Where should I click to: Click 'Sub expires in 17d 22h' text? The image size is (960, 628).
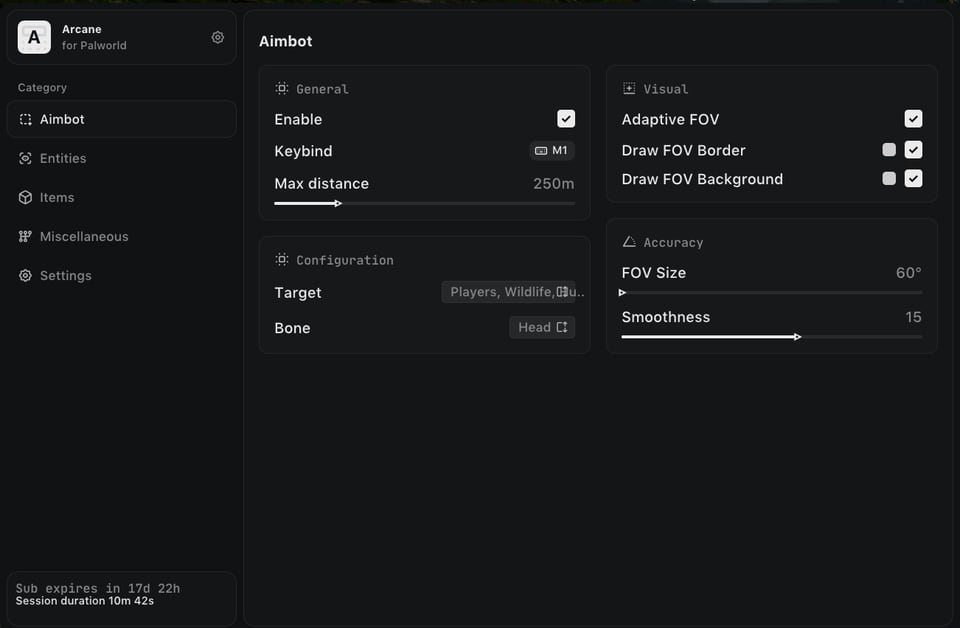[x=98, y=588]
